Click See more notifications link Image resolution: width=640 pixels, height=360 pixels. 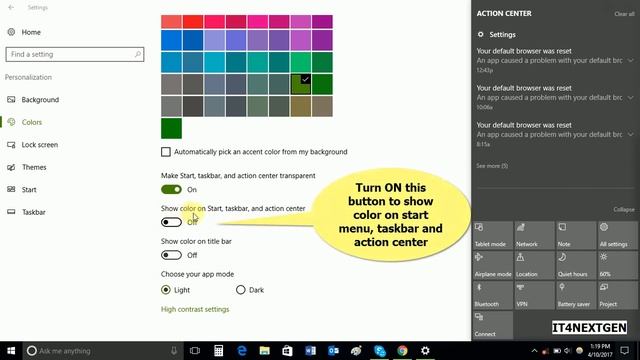coord(492,166)
